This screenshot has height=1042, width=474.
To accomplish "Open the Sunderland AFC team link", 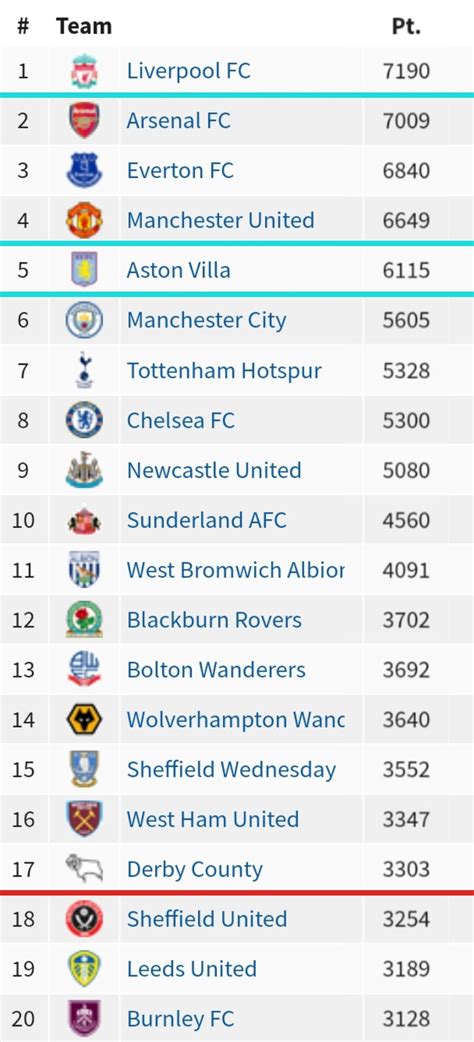I will pyautogui.click(x=207, y=520).
